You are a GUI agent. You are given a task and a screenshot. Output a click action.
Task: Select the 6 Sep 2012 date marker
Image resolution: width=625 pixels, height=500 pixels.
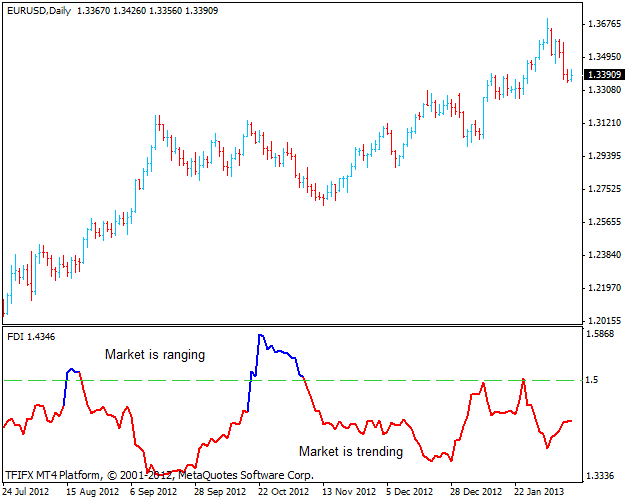pyautogui.click(x=154, y=491)
